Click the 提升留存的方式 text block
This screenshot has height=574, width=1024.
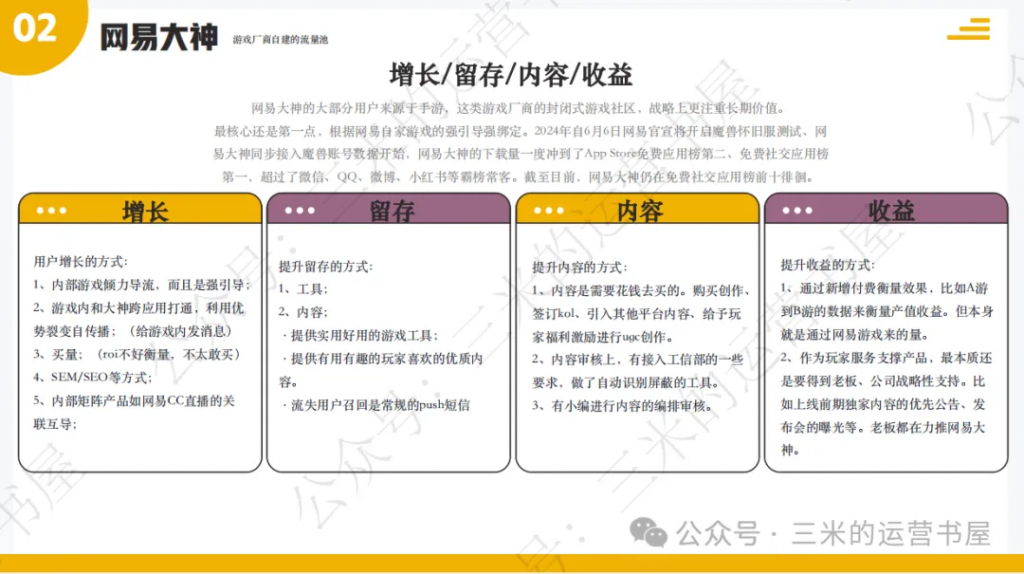coord(385,335)
